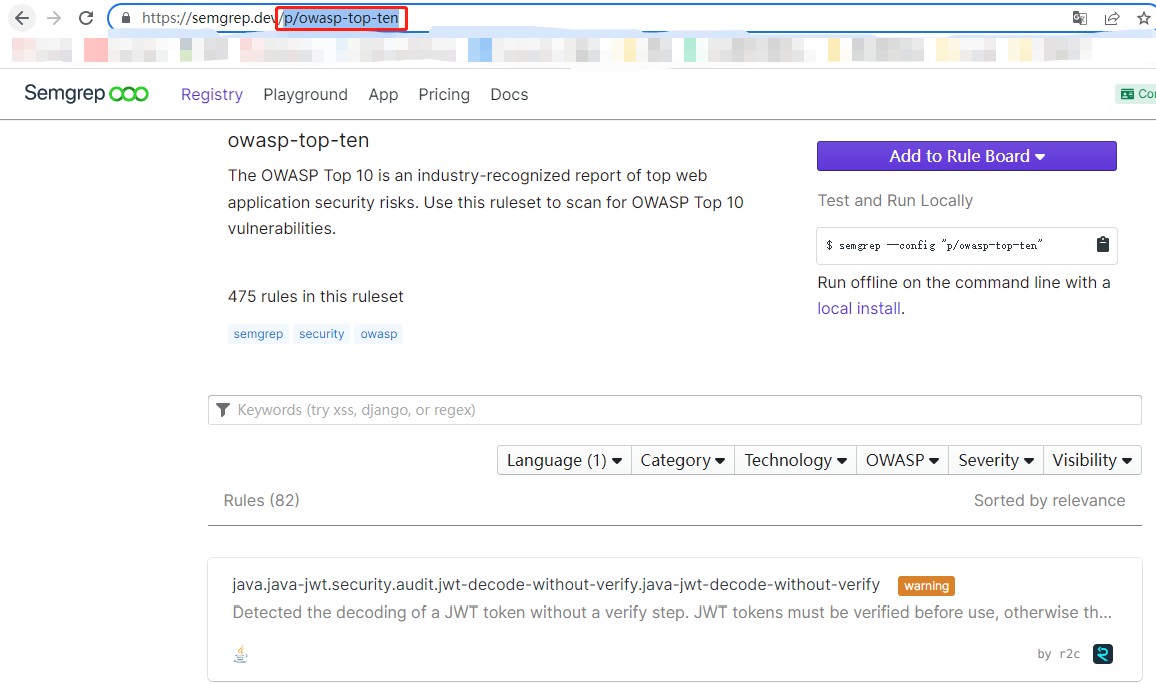Go back with the browser back arrow
This screenshot has height=684, width=1156.
(22, 18)
